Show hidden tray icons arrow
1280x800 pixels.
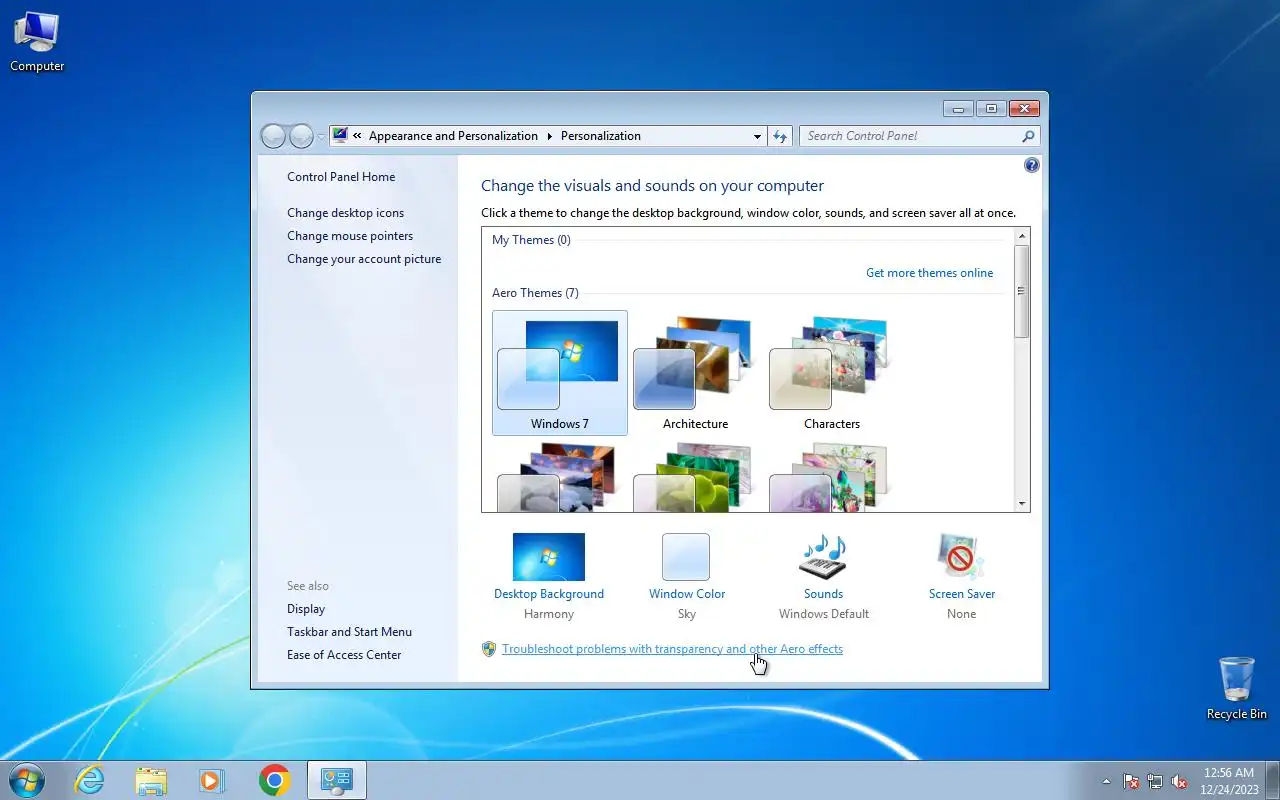(x=1106, y=781)
